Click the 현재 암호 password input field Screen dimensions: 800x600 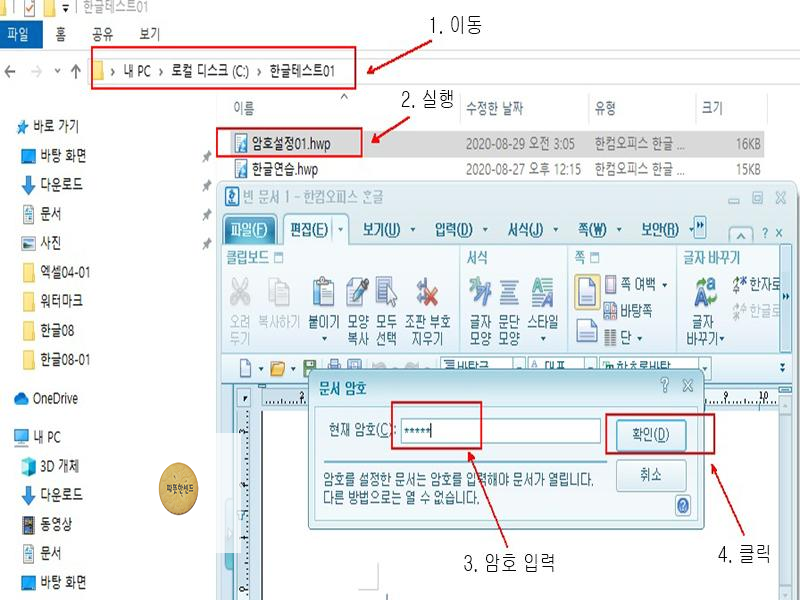coord(500,432)
